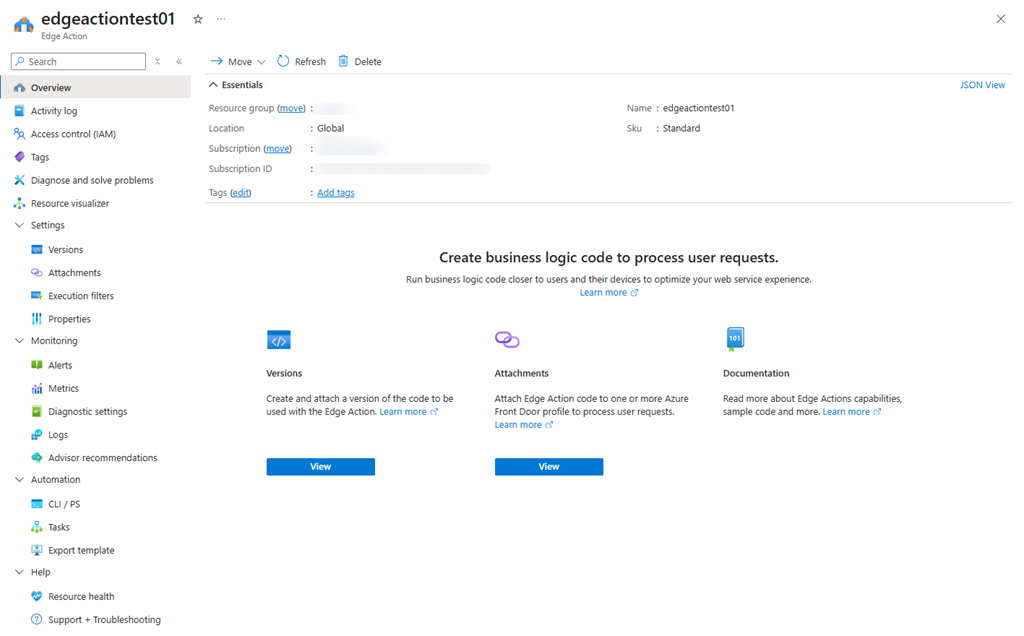
Task: Click the Access control (IAM) icon
Action: click(20, 134)
